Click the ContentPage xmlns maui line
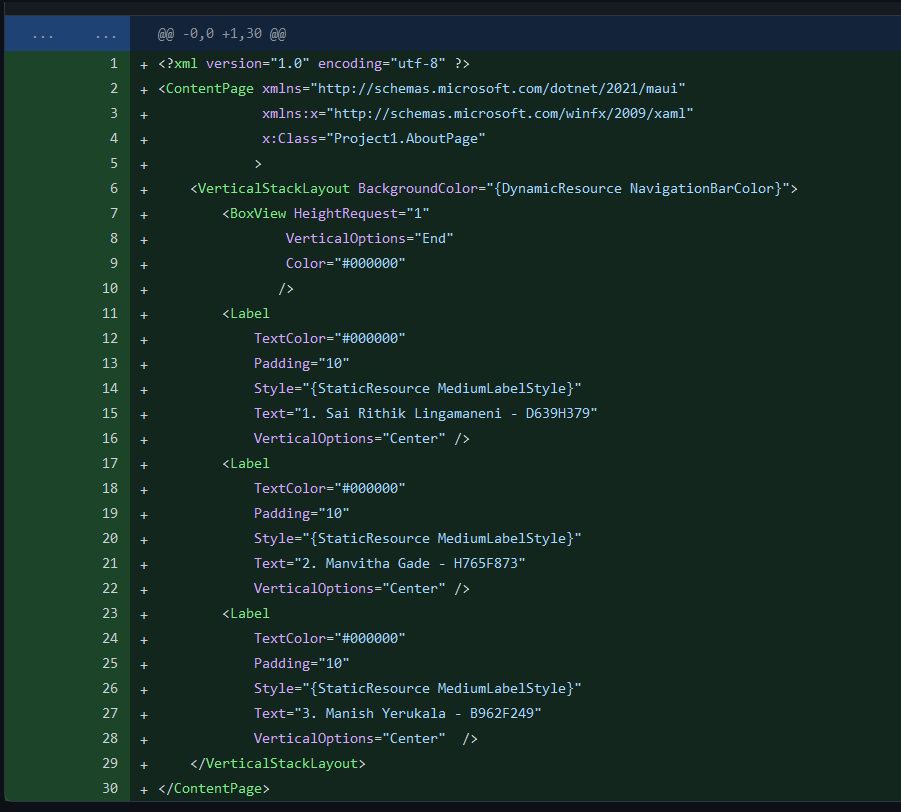901x812 pixels. click(x=422, y=88)
